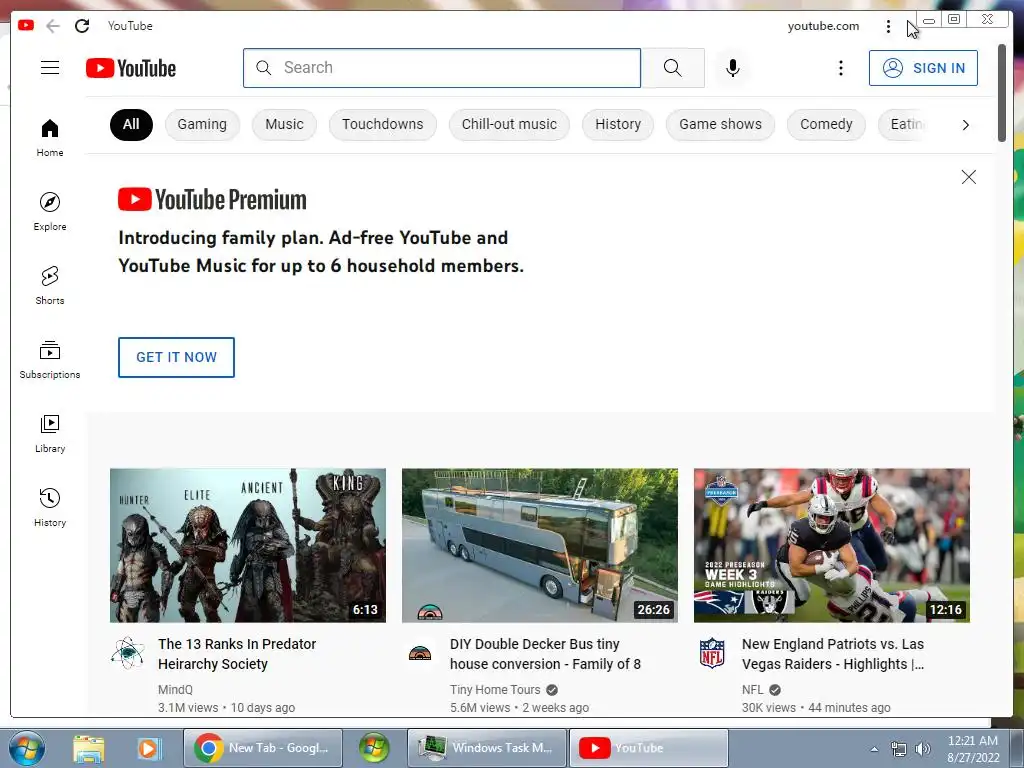Click title 'DIY Double Decker Bus tiny house conversion'
Screen dimensions: 1024x768
click(545, 654)
